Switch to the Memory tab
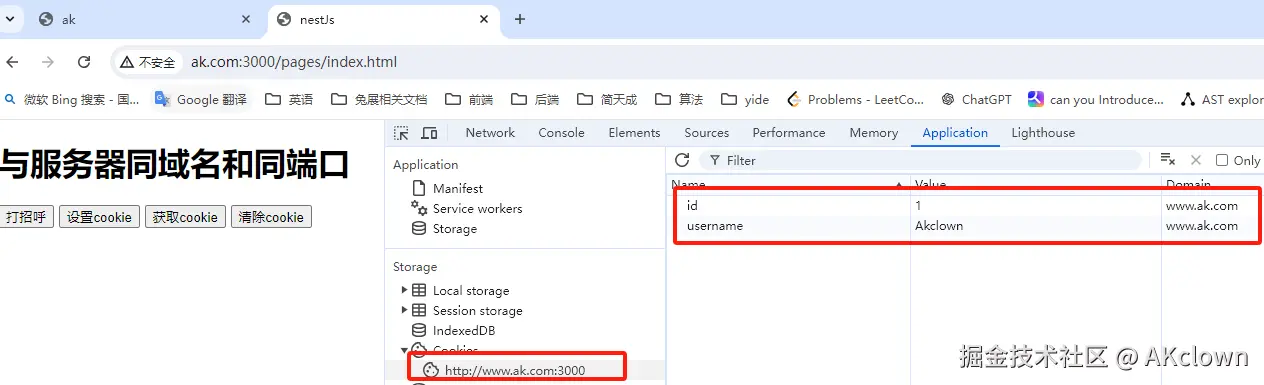1264x385 pixels. 873,133
